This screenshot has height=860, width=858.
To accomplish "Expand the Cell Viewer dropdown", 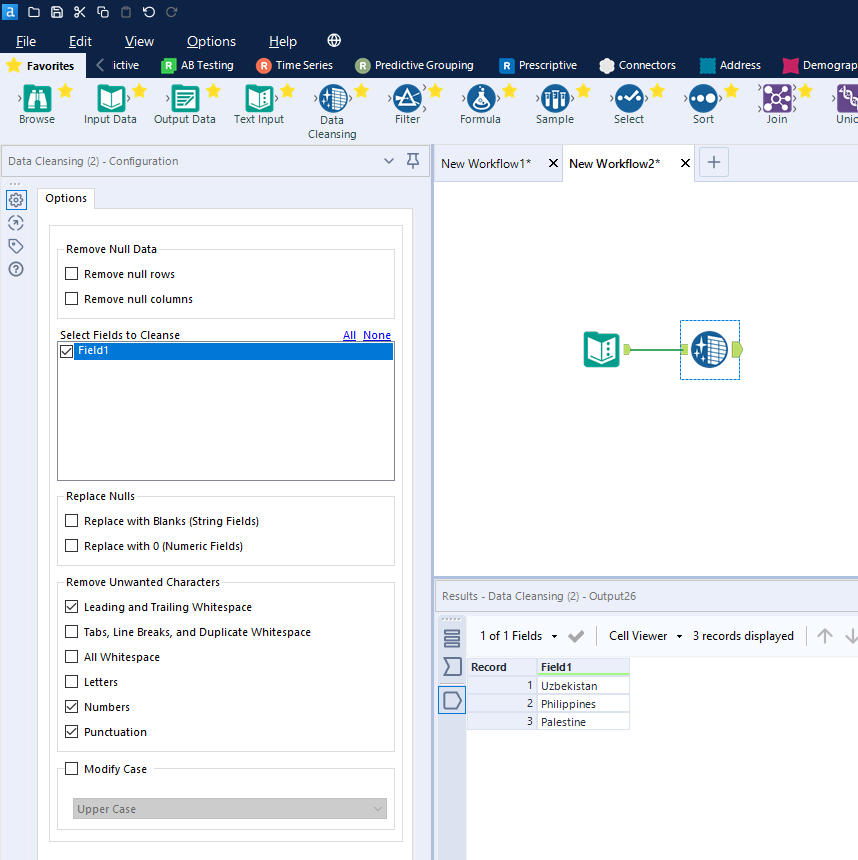I will click(x=645, y=636).
